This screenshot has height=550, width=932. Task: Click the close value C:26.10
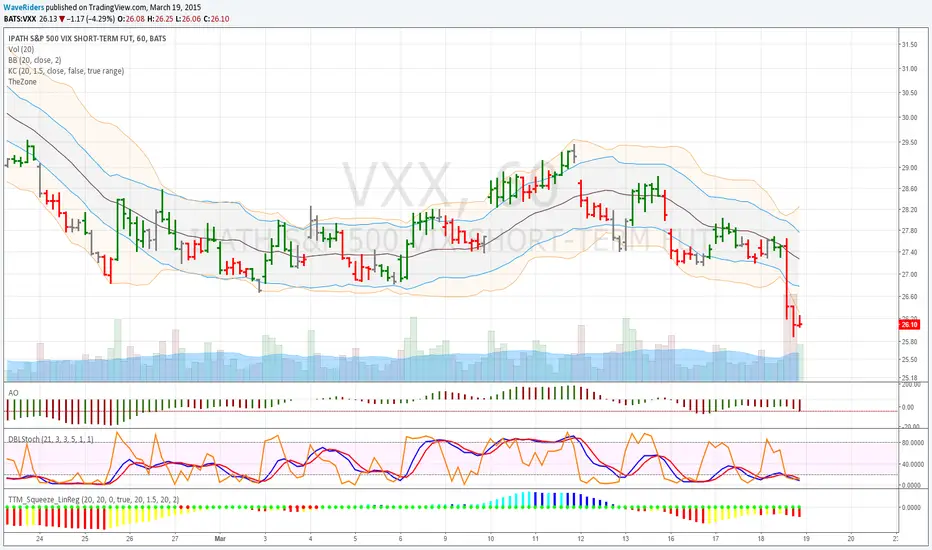[216, 19]
